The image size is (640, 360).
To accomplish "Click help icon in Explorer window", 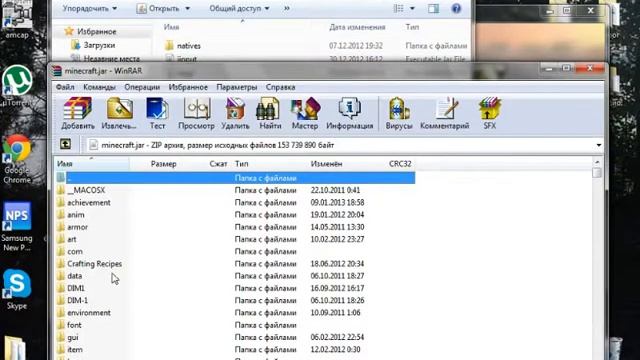I will [456, 8].
